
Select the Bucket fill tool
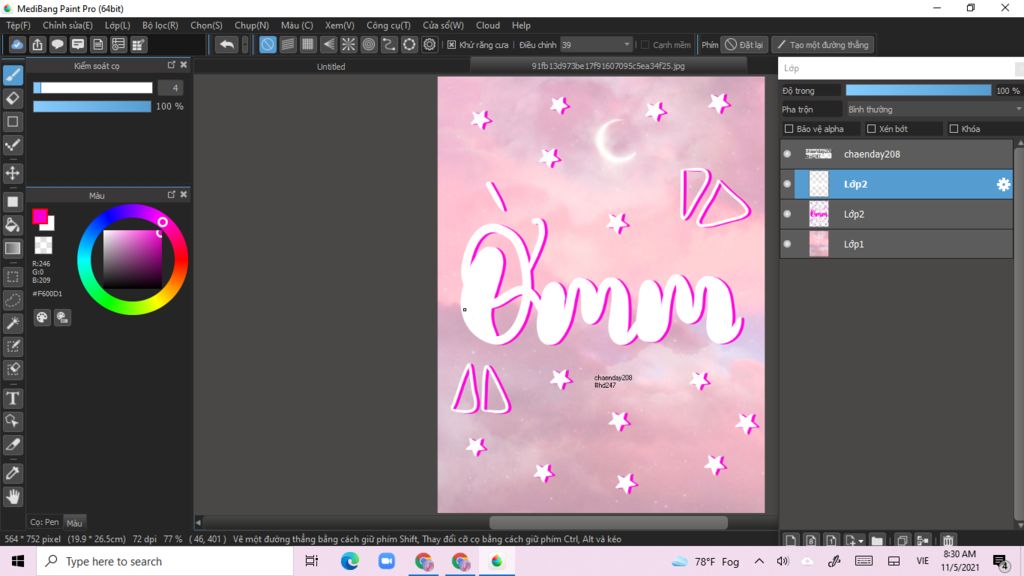tap(13, 225)
